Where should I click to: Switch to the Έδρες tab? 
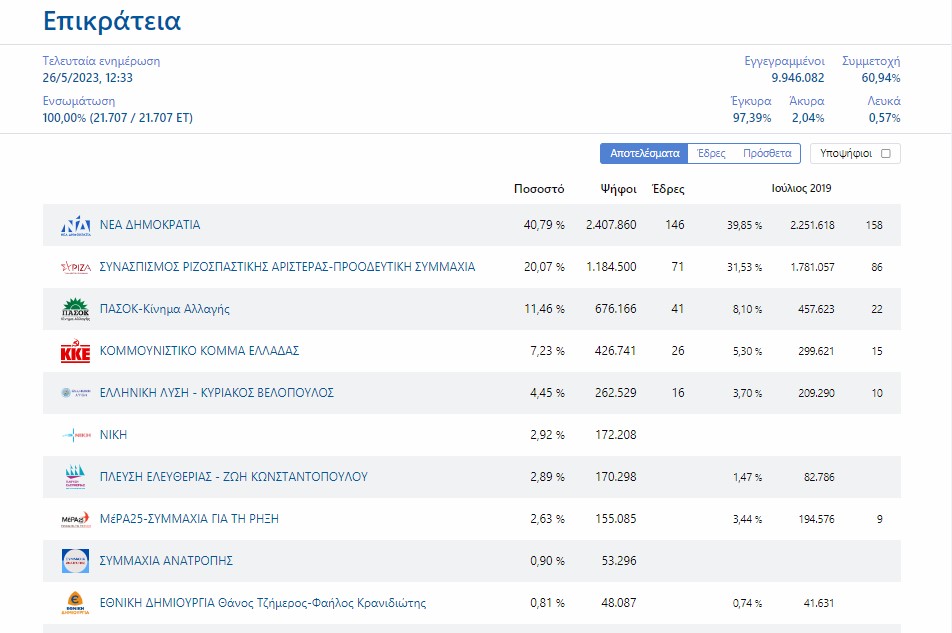coord(711,154)
